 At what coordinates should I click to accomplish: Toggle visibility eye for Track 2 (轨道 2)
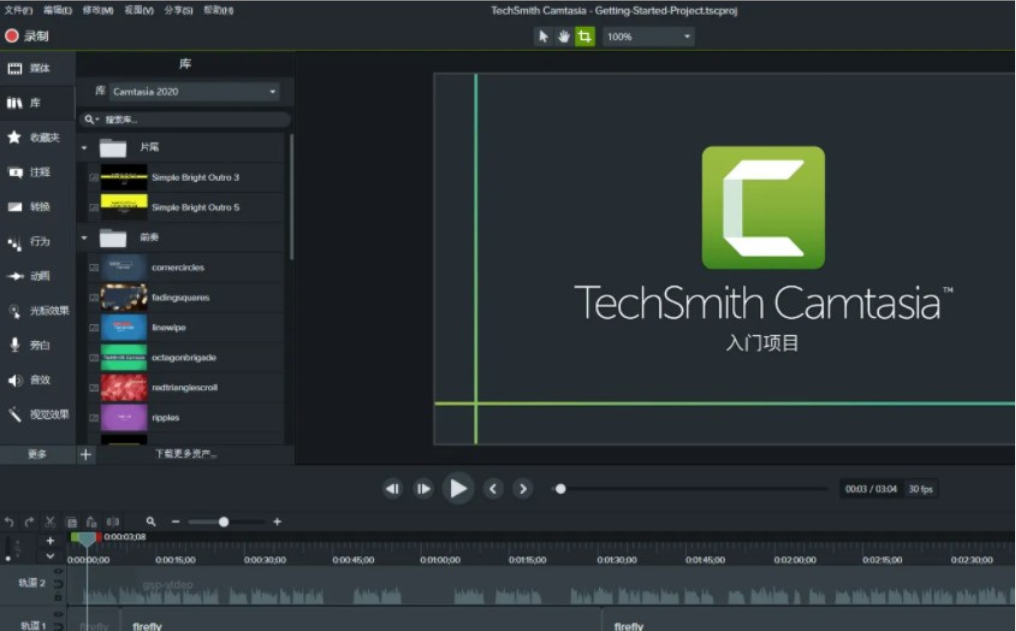click(x=58, y=573)
